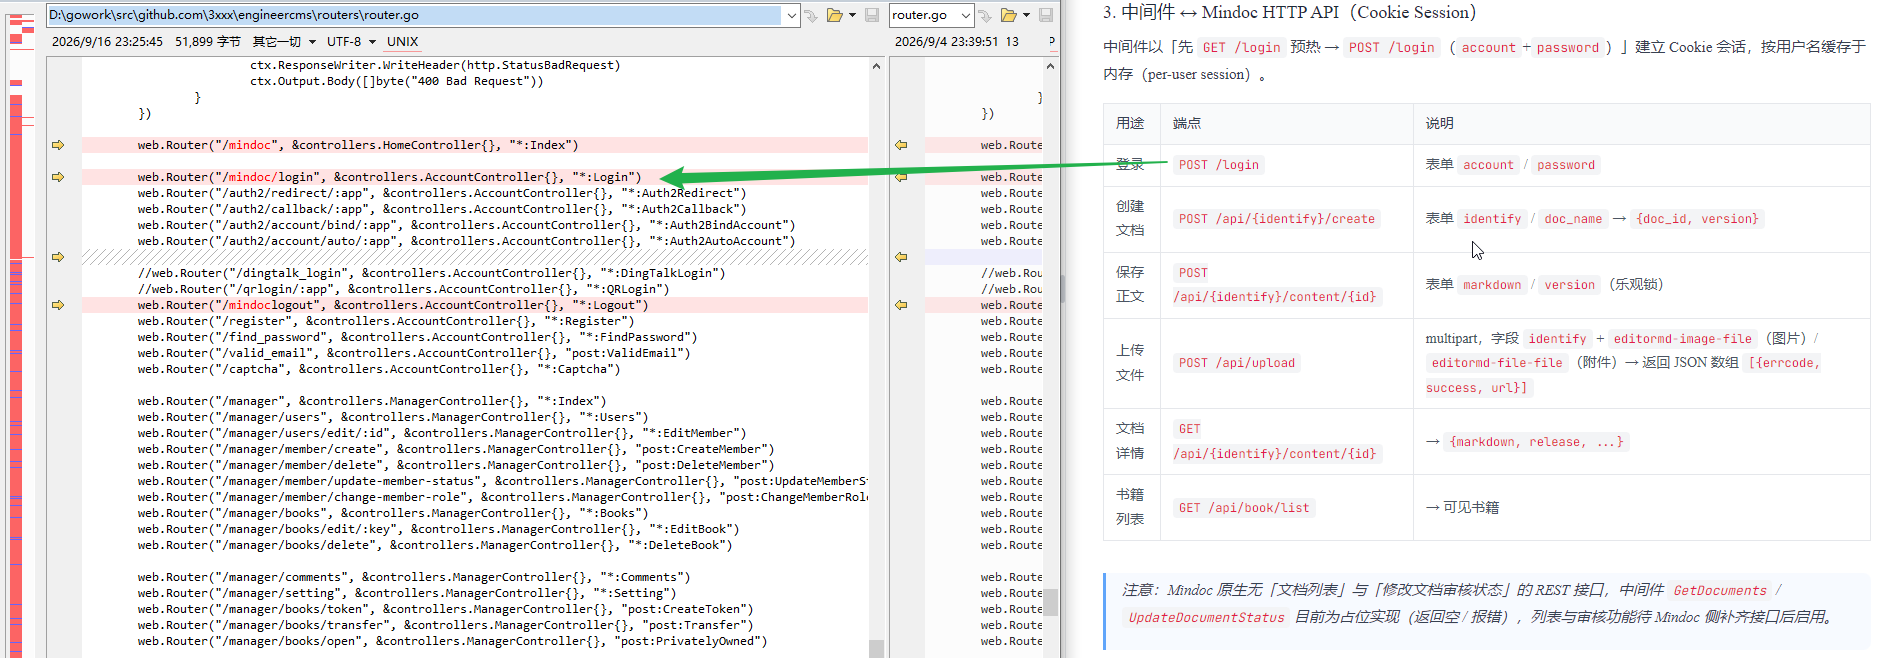Image resolution: width=1896 pixels, height=658 pixels.
Task: Click the "/find_password" router line
Action: coord(418,337)
